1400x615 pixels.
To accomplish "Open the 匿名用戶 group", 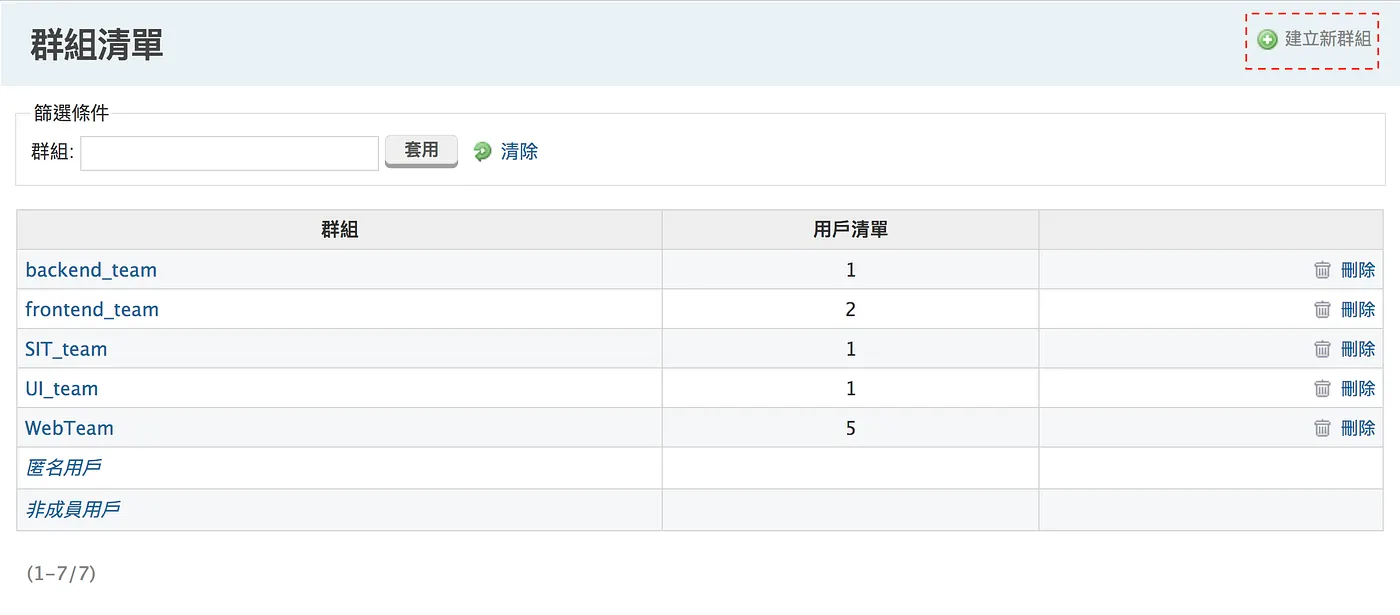I will click(63, 468).
